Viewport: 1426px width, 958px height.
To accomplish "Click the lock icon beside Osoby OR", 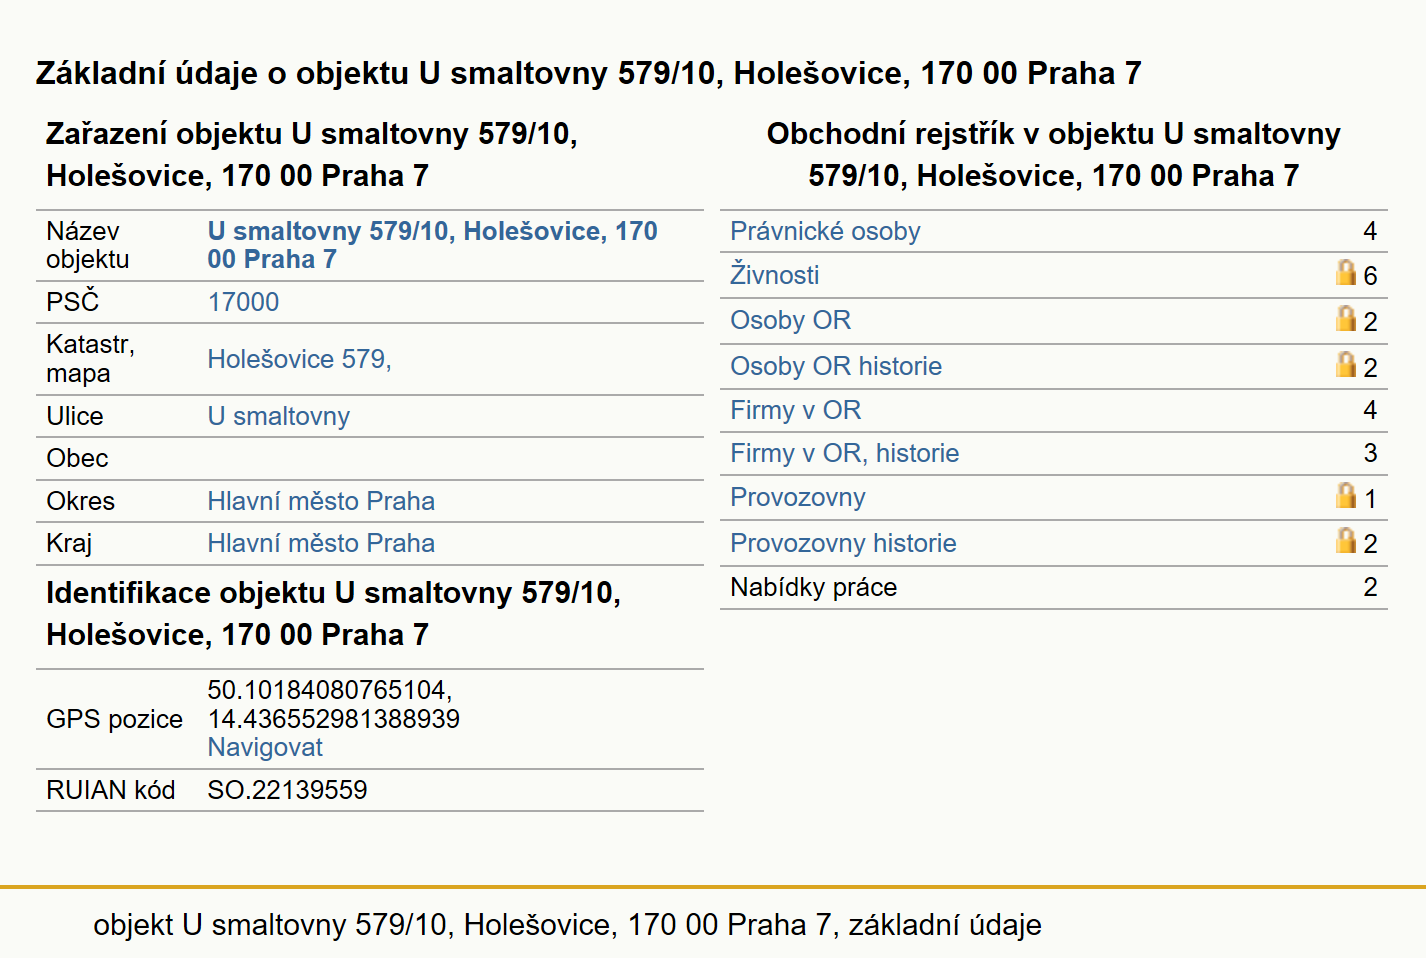I will 1346,319.
